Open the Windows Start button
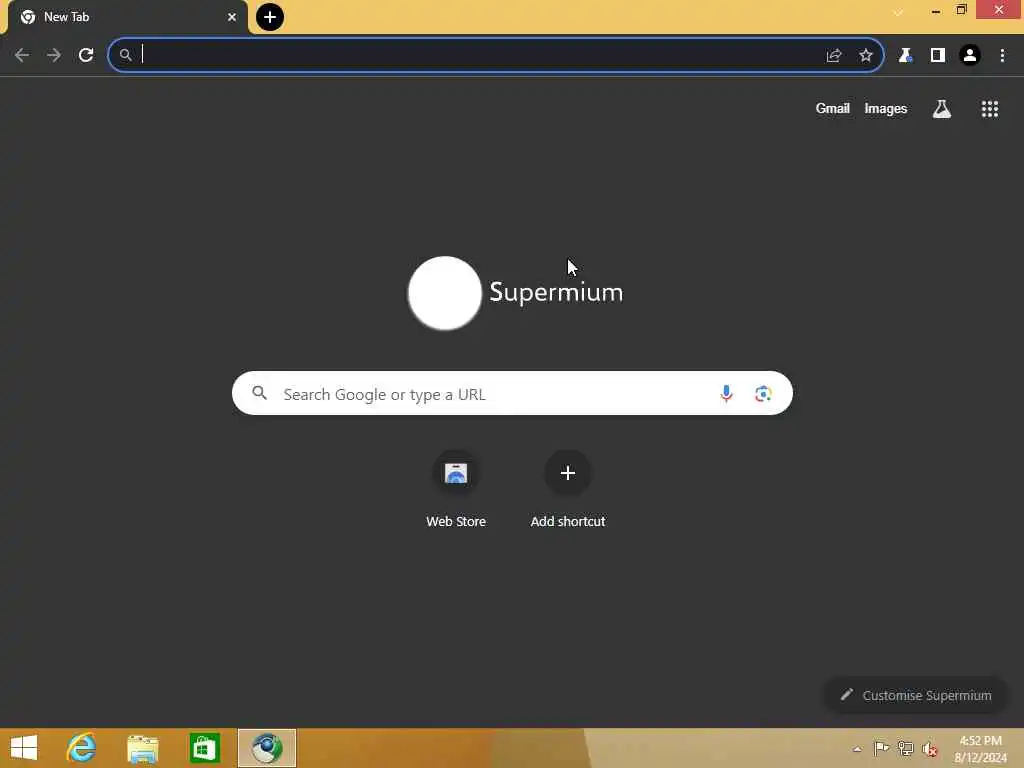Image resolution: width=1024 pixels, height=768 pixels. tap(24, 748)
